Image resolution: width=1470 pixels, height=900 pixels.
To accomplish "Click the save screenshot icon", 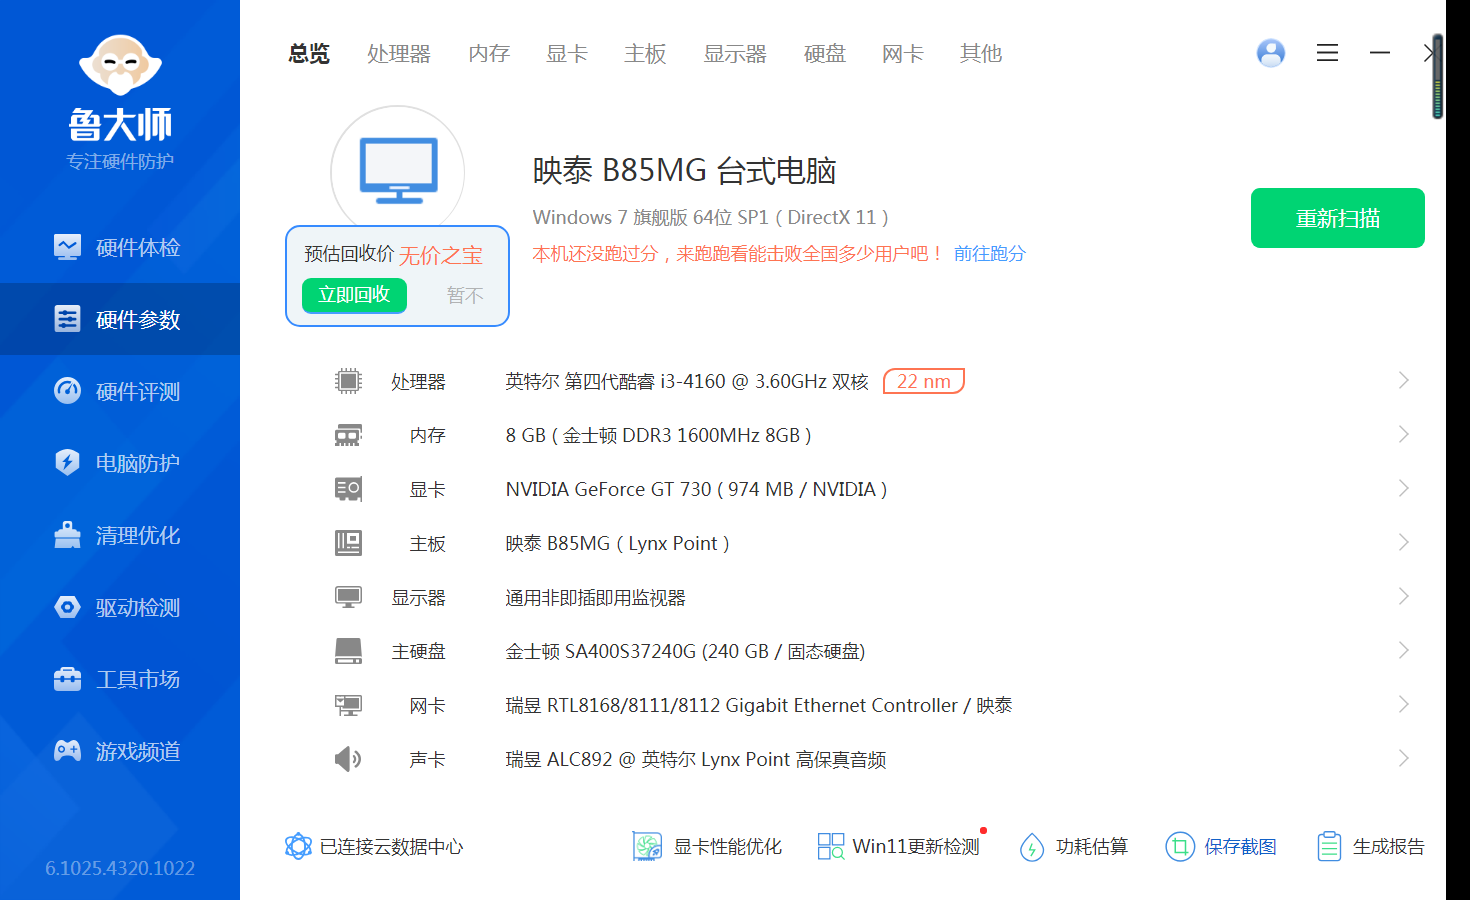I will click(1180, 847).
